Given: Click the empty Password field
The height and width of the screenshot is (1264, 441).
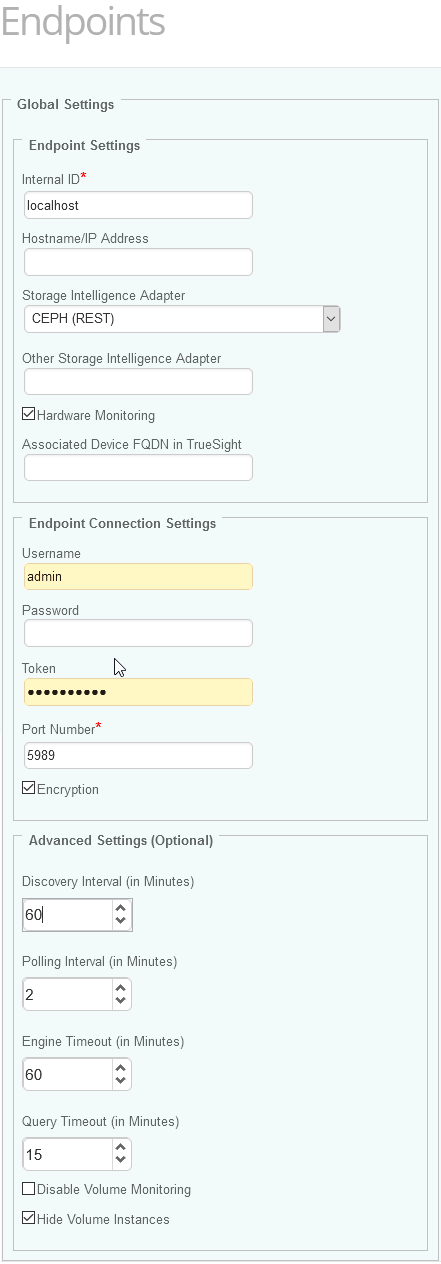Looking at the screenshot, I should coord(138,633).
